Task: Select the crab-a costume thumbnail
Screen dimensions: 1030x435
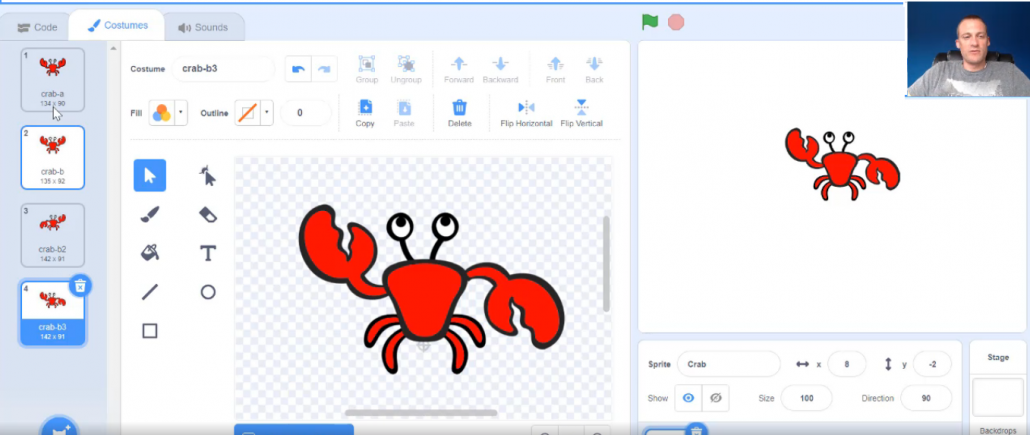Action: 53,80
